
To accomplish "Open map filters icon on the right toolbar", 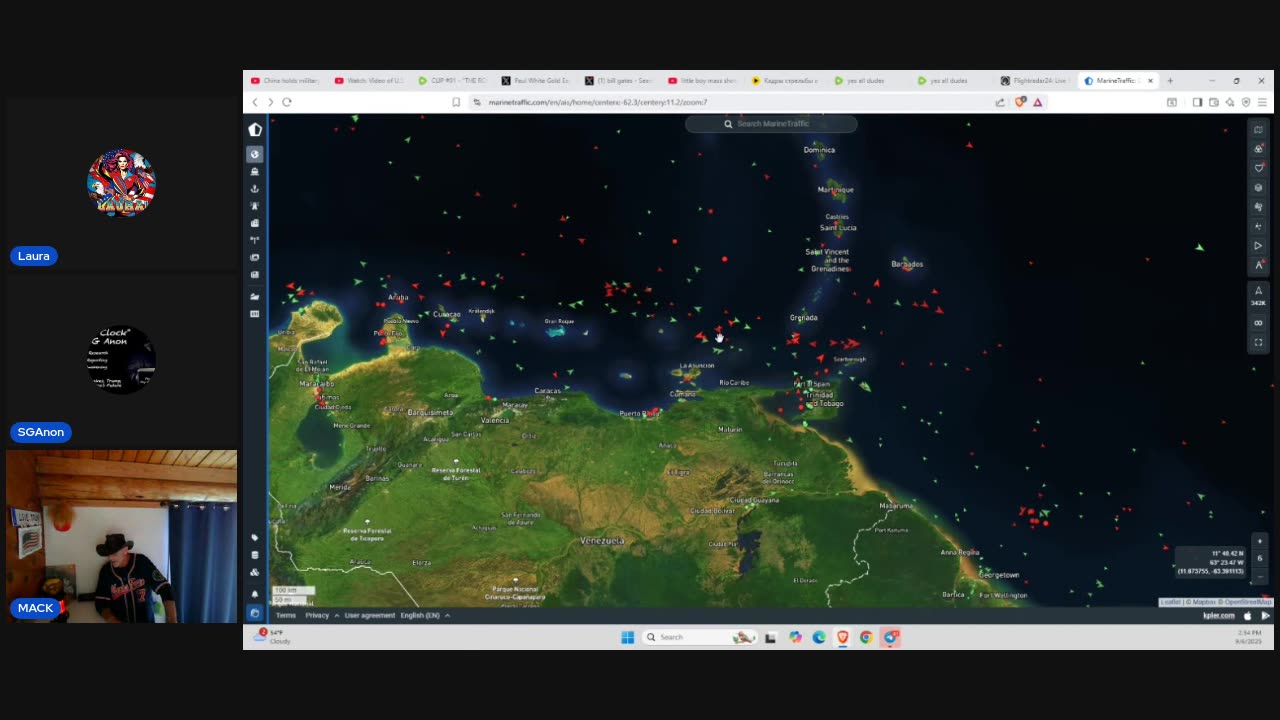I will point(1258,148).
